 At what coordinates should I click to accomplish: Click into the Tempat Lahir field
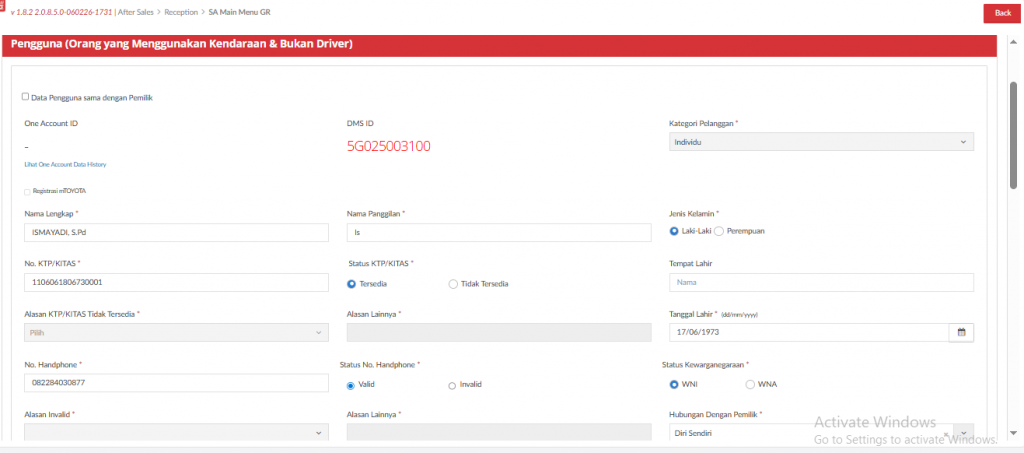point(820,282)
